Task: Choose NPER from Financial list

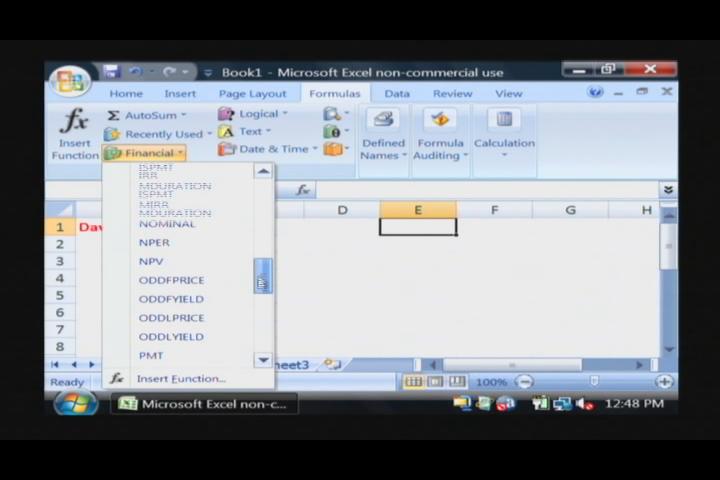Action: coord(154,243)
